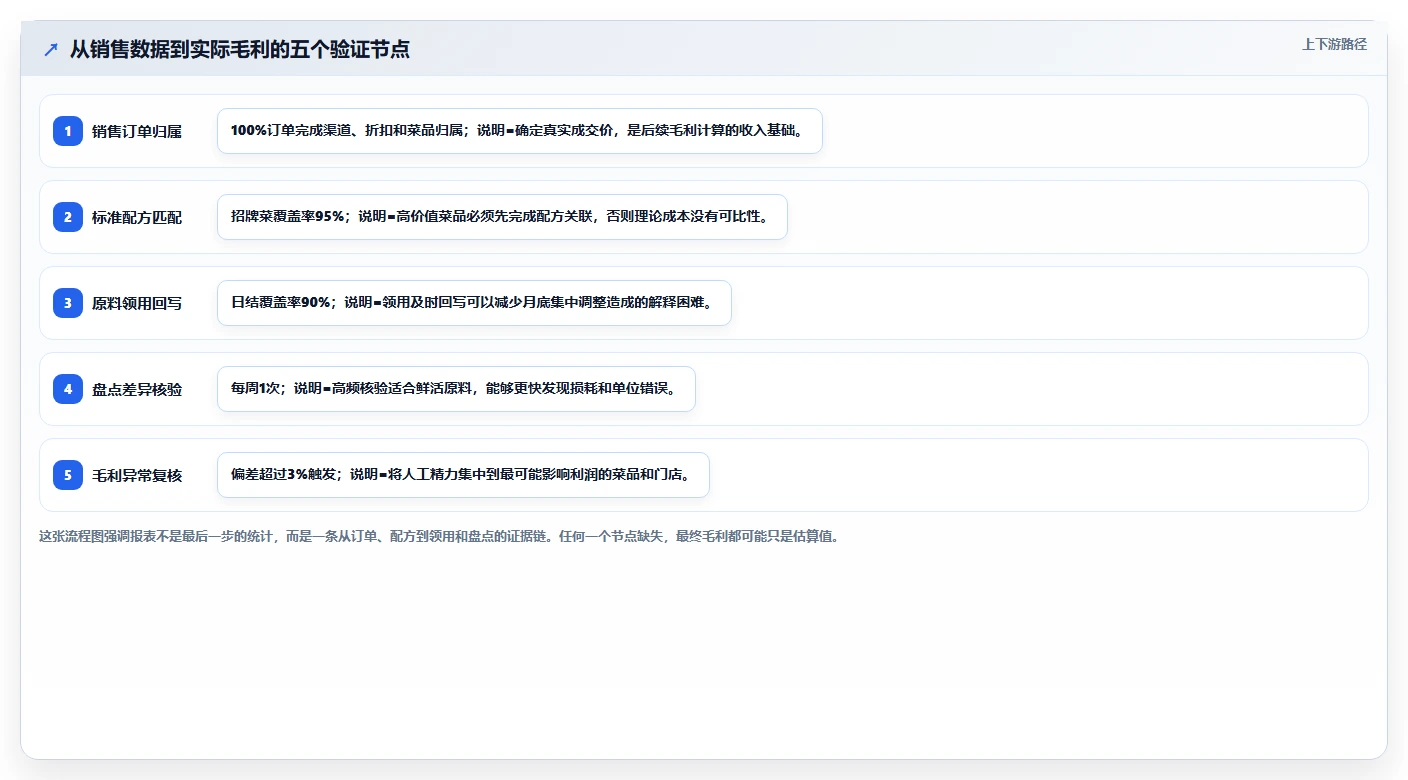Click the 上下游路径 label at top right
This screenshot has width=1408, height=780.
[x=1334, y=44]
